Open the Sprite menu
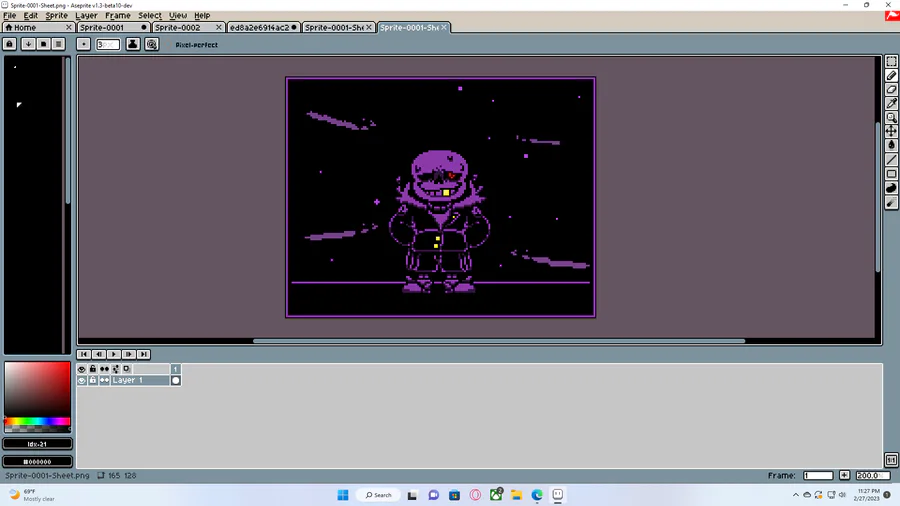 tap(56, 15)
